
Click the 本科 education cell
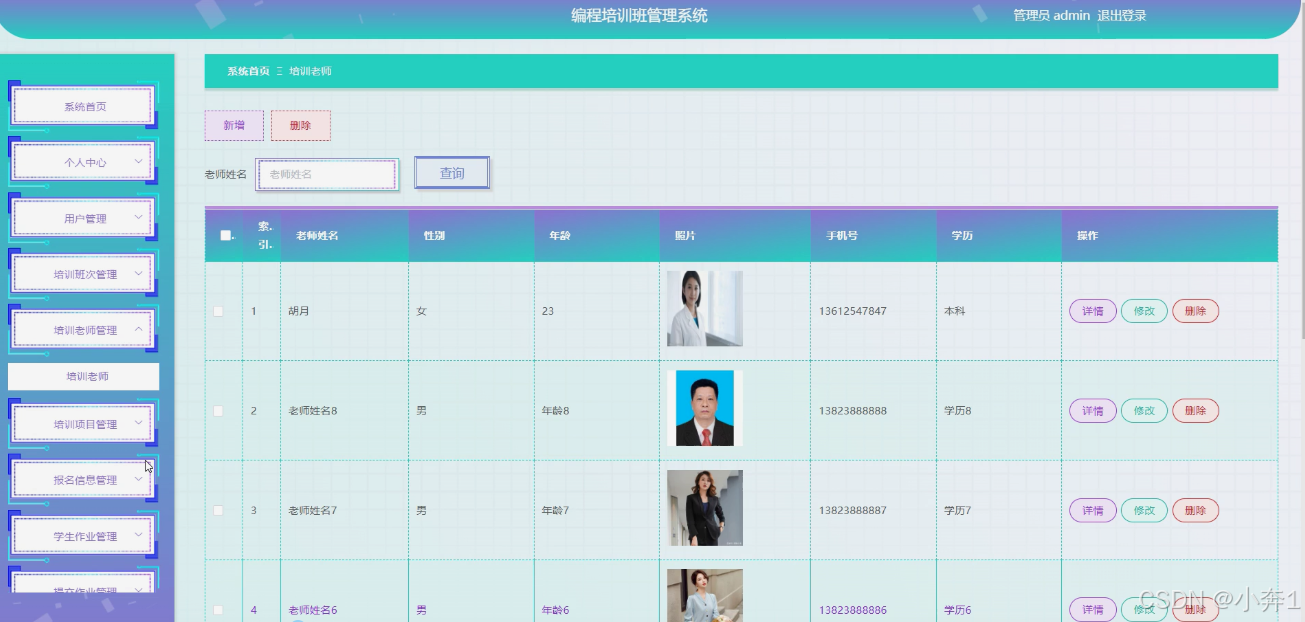pyautogui.click(x=955, y=311)
